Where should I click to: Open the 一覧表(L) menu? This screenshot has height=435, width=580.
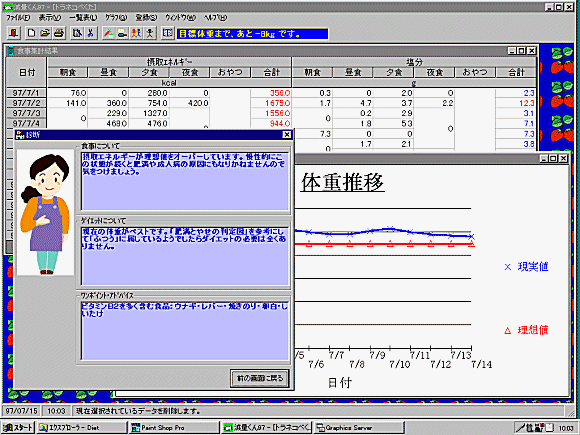point(83,17)
